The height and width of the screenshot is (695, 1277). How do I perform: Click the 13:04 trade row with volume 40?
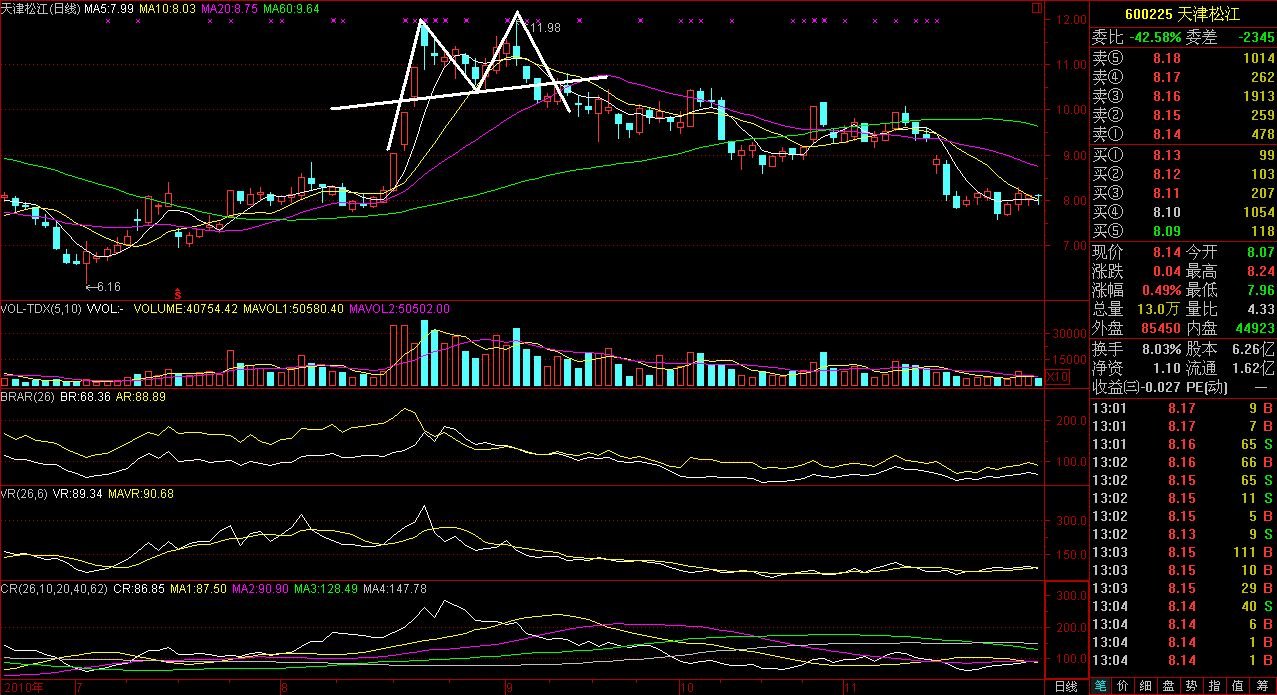(1183, 606)
